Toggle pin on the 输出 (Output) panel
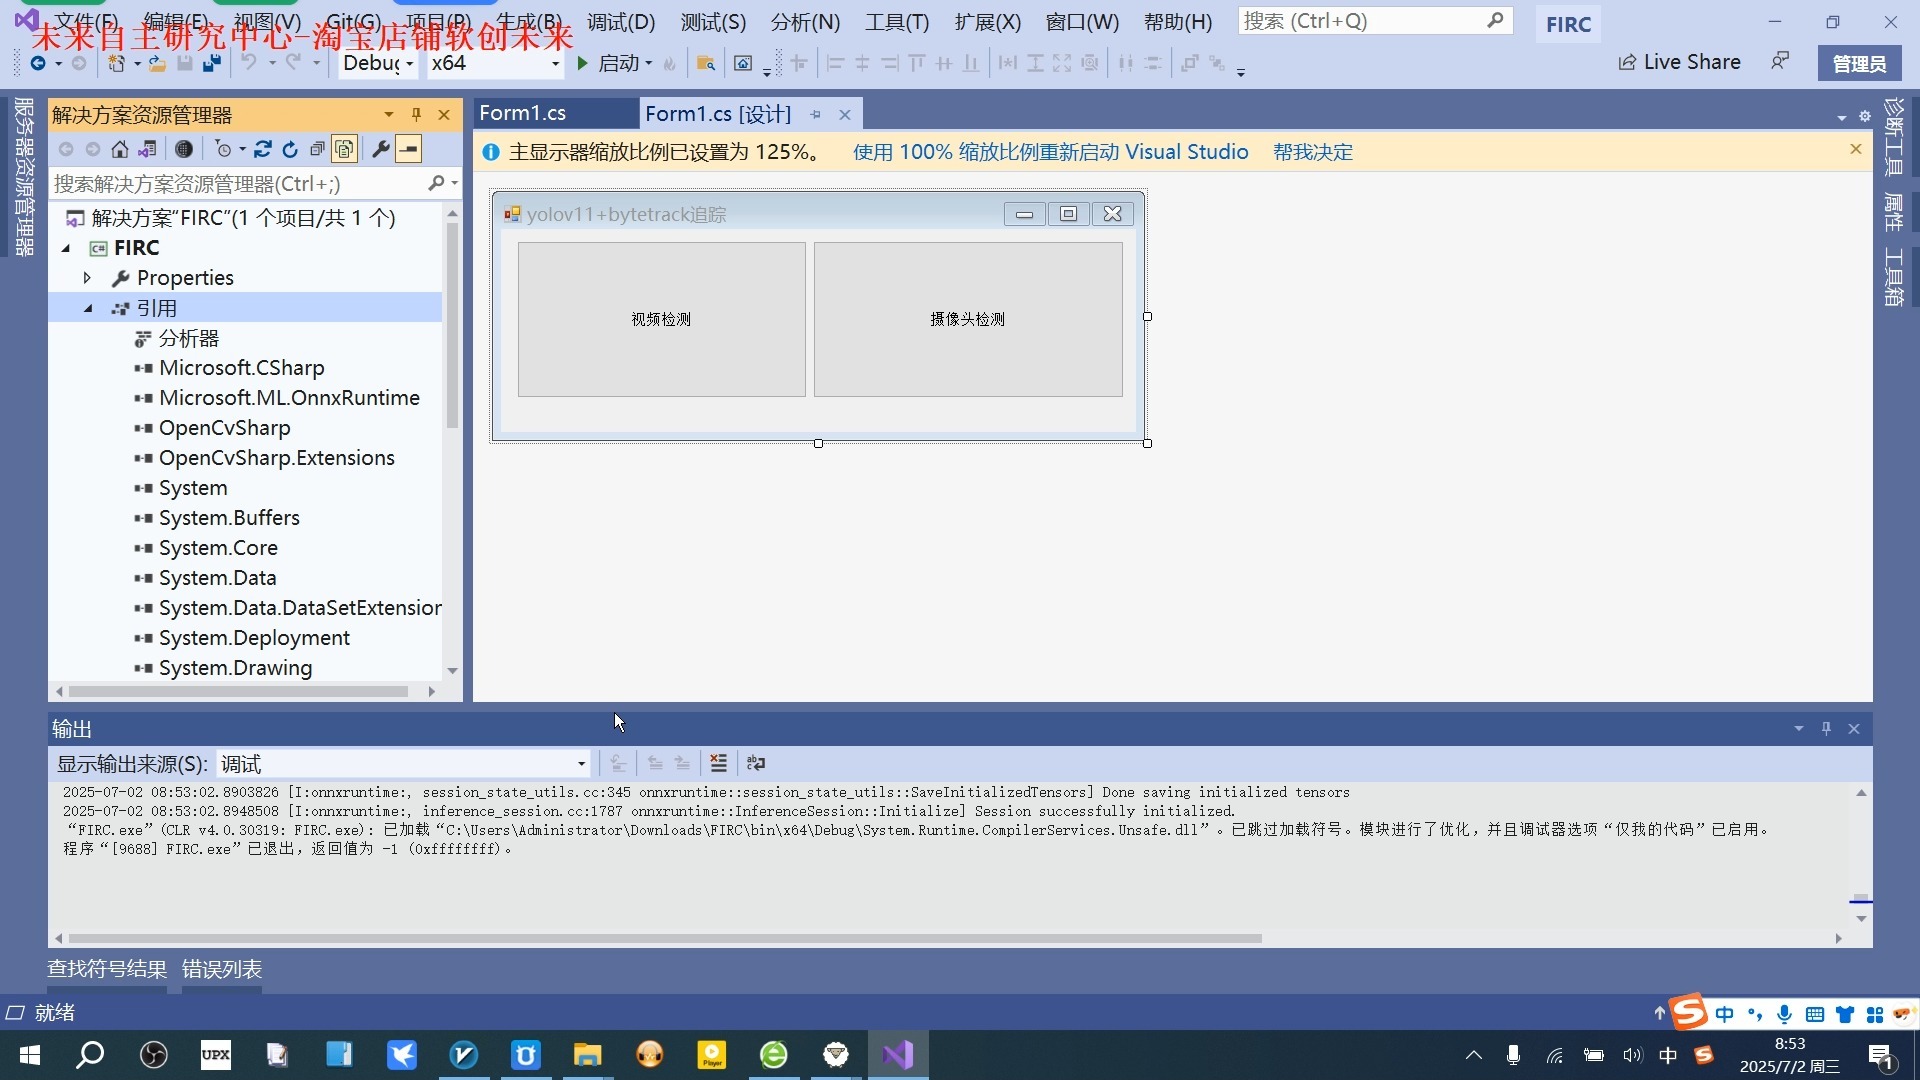Viewport: 1920px width, 1080px height. [x=1826, y=728]
